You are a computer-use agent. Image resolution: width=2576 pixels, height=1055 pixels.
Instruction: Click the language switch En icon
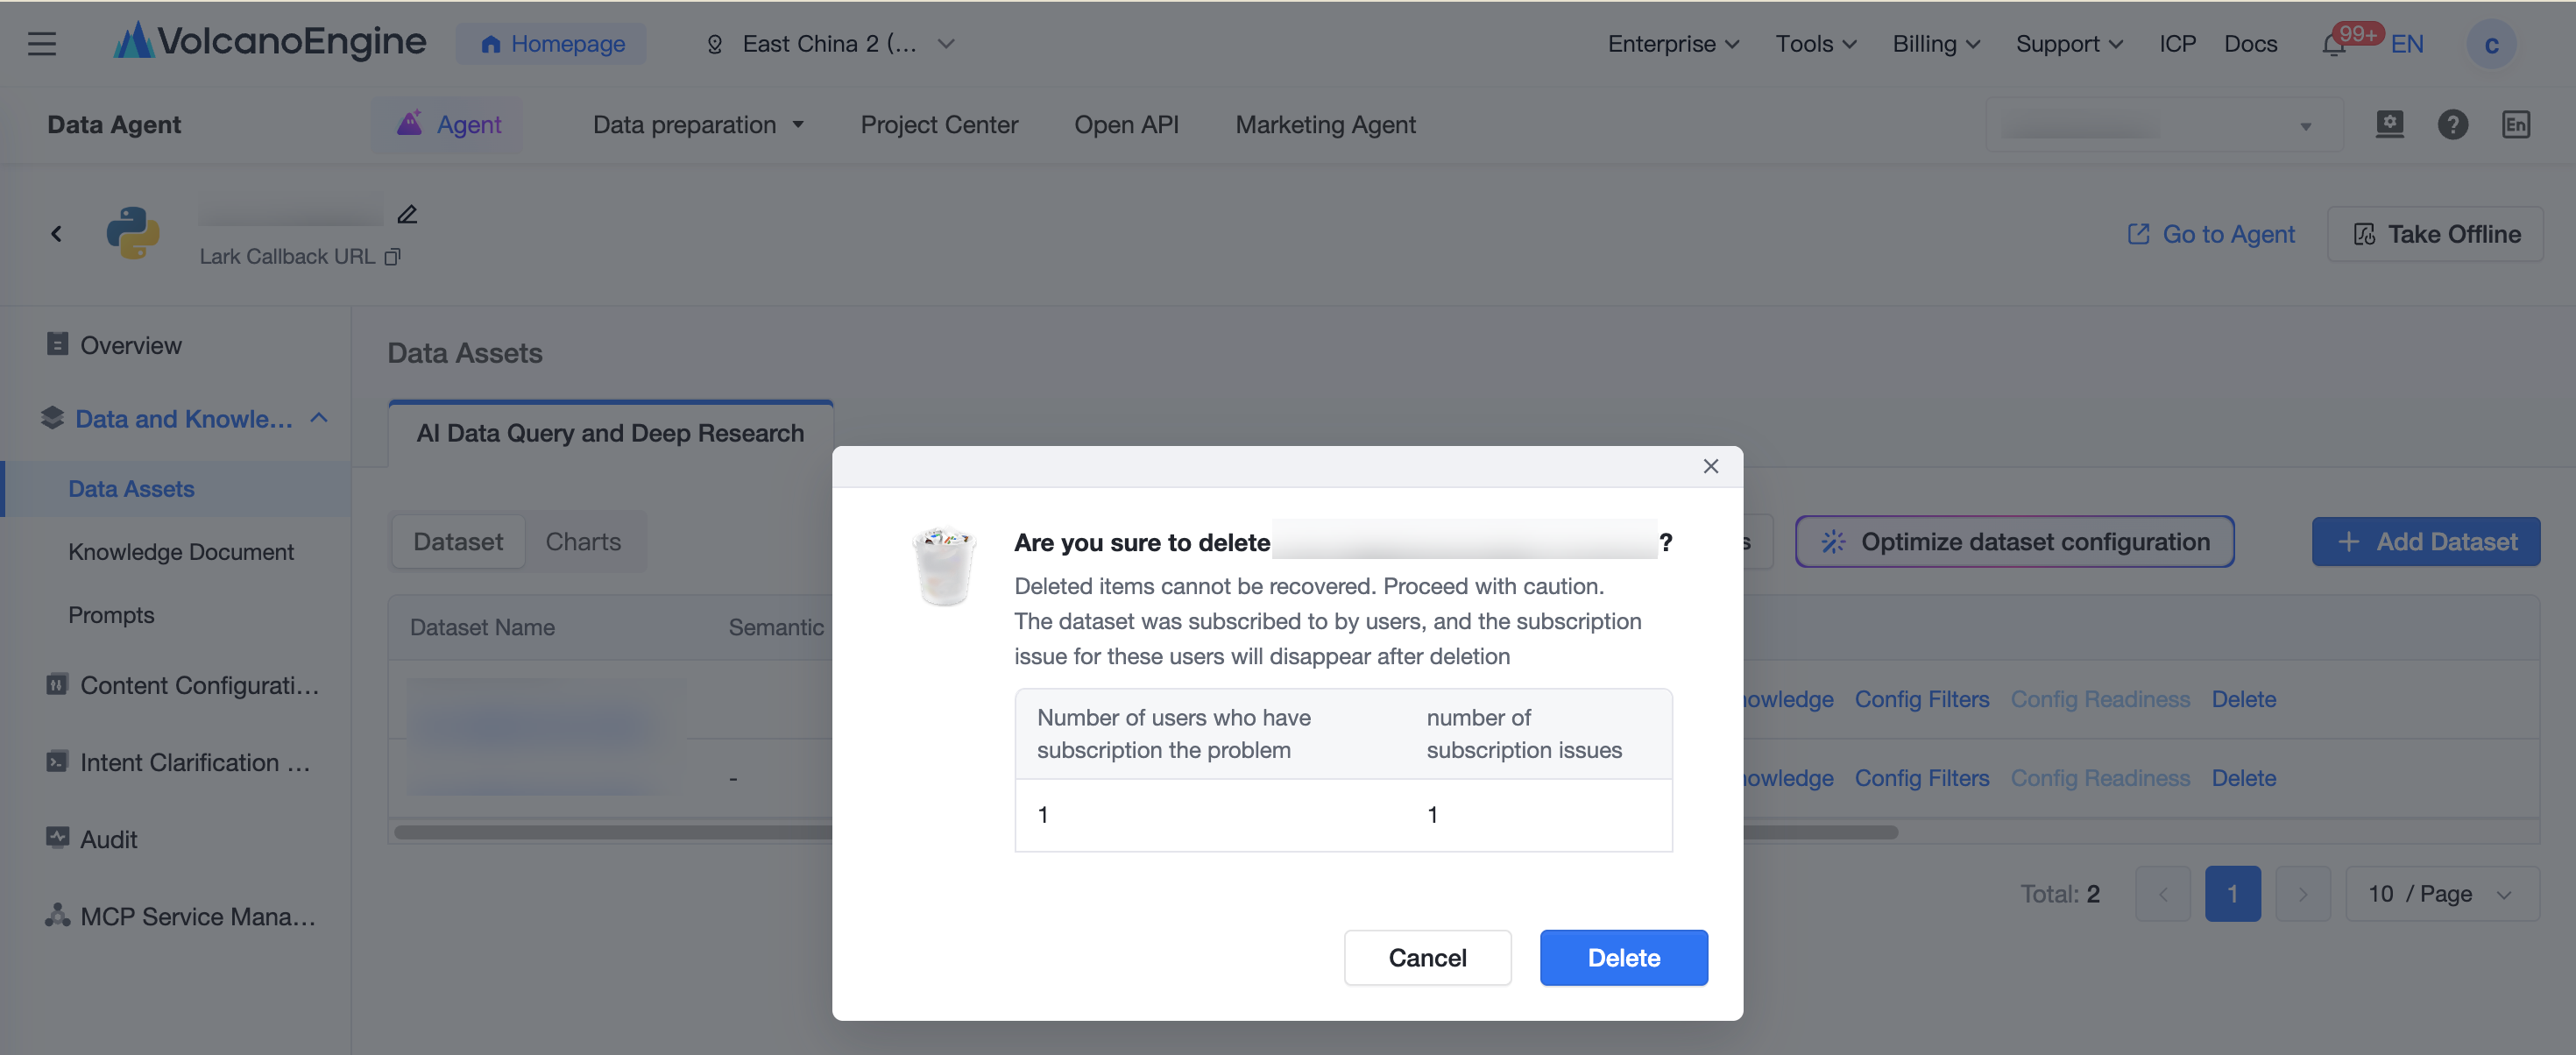pyautogui.click(x=2515, y=124)
